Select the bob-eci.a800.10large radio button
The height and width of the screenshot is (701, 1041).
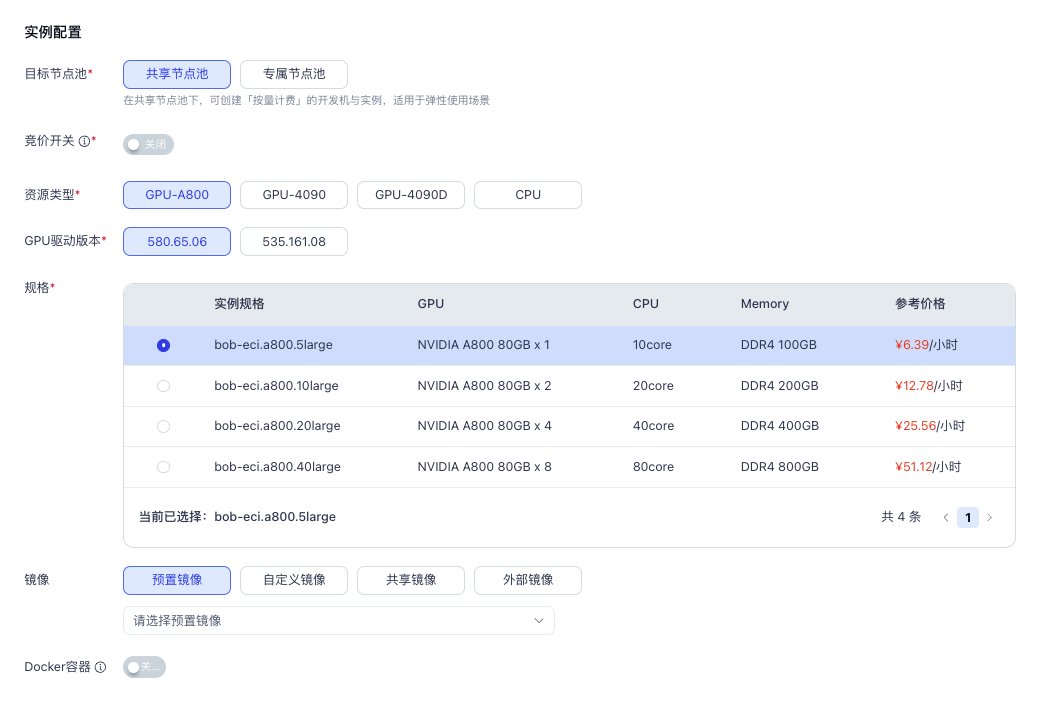164,386
